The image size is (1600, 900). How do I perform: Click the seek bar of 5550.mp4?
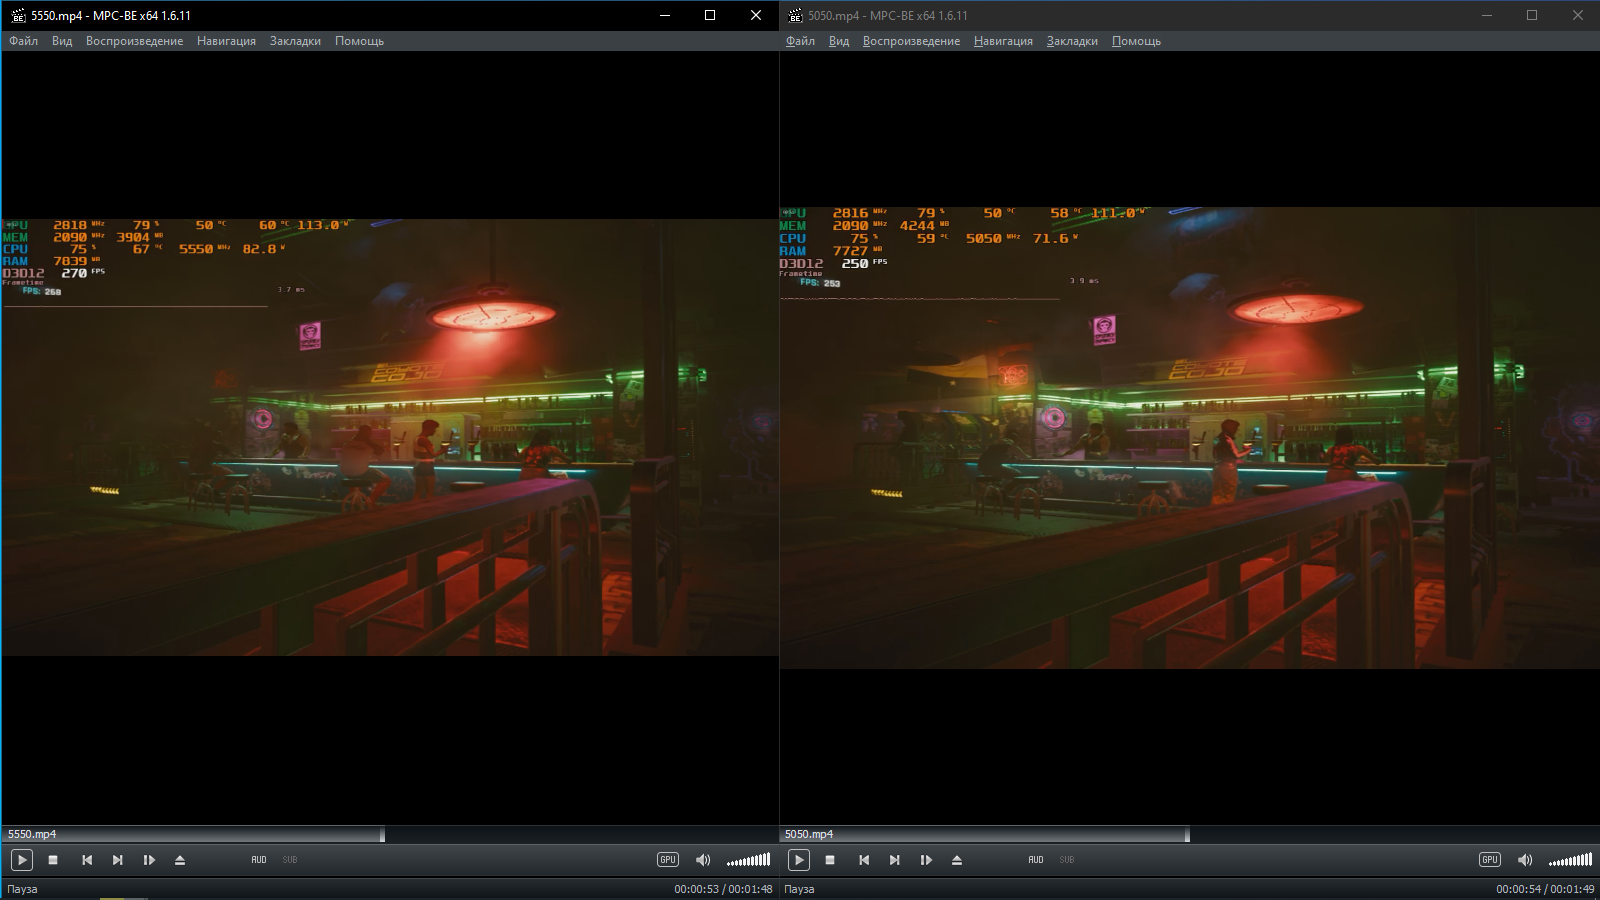pyautogui.click(x=390, y=834)
